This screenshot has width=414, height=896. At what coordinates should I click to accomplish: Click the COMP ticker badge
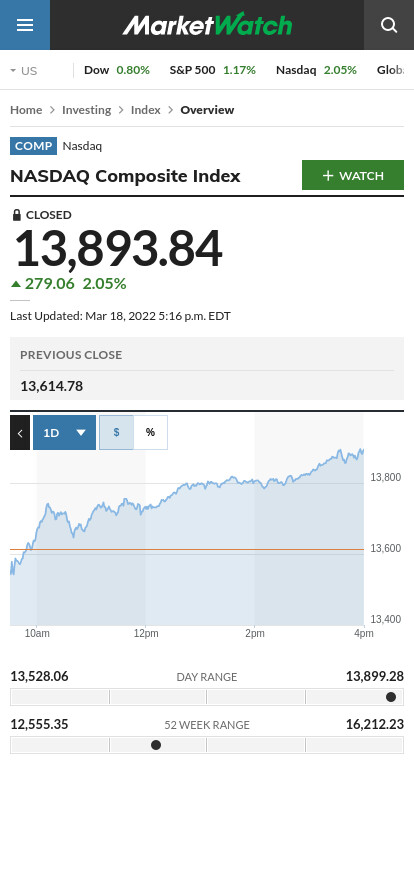(34, 146)
